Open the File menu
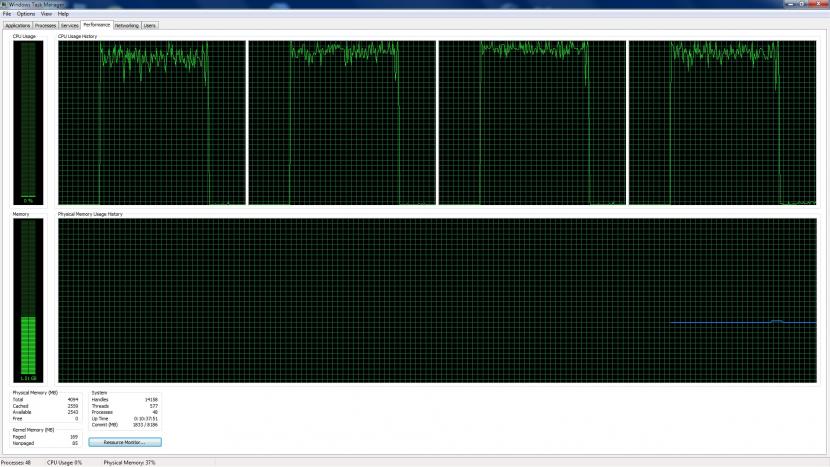The width and height of the screenshot is (830, 467). pyautogui.click(x=7, y=14)
